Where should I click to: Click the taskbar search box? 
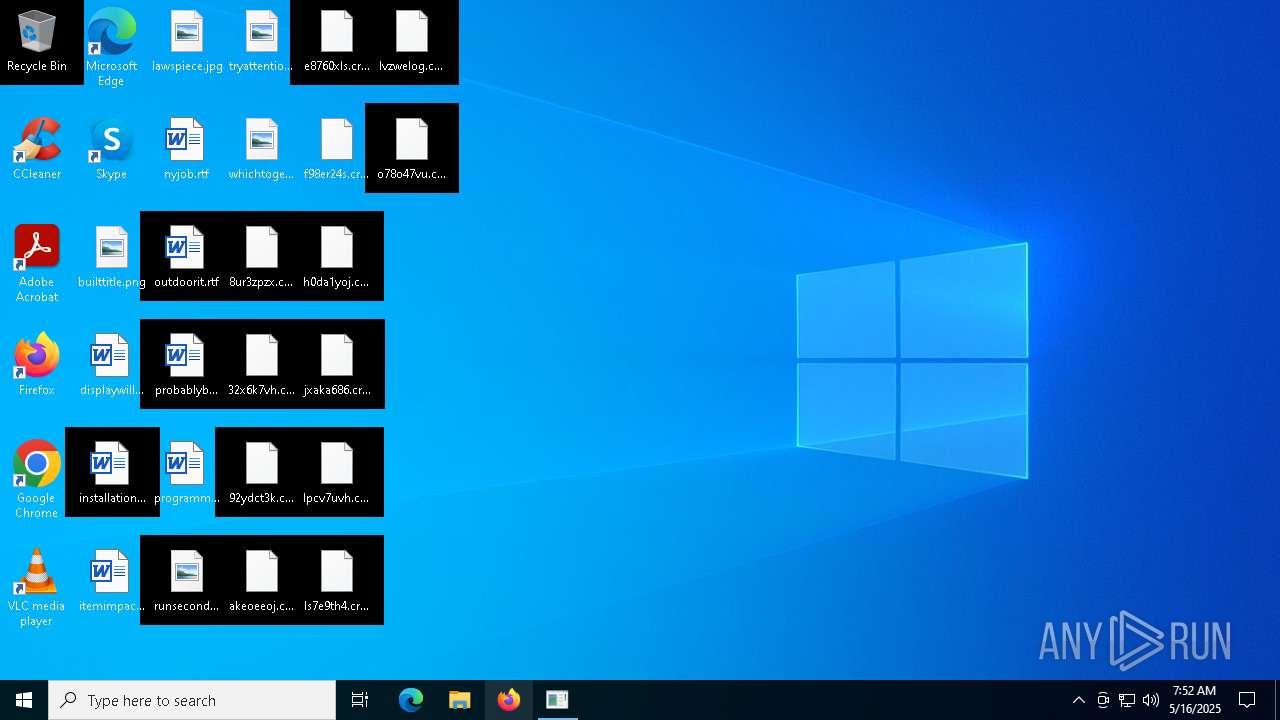[192, 700]
